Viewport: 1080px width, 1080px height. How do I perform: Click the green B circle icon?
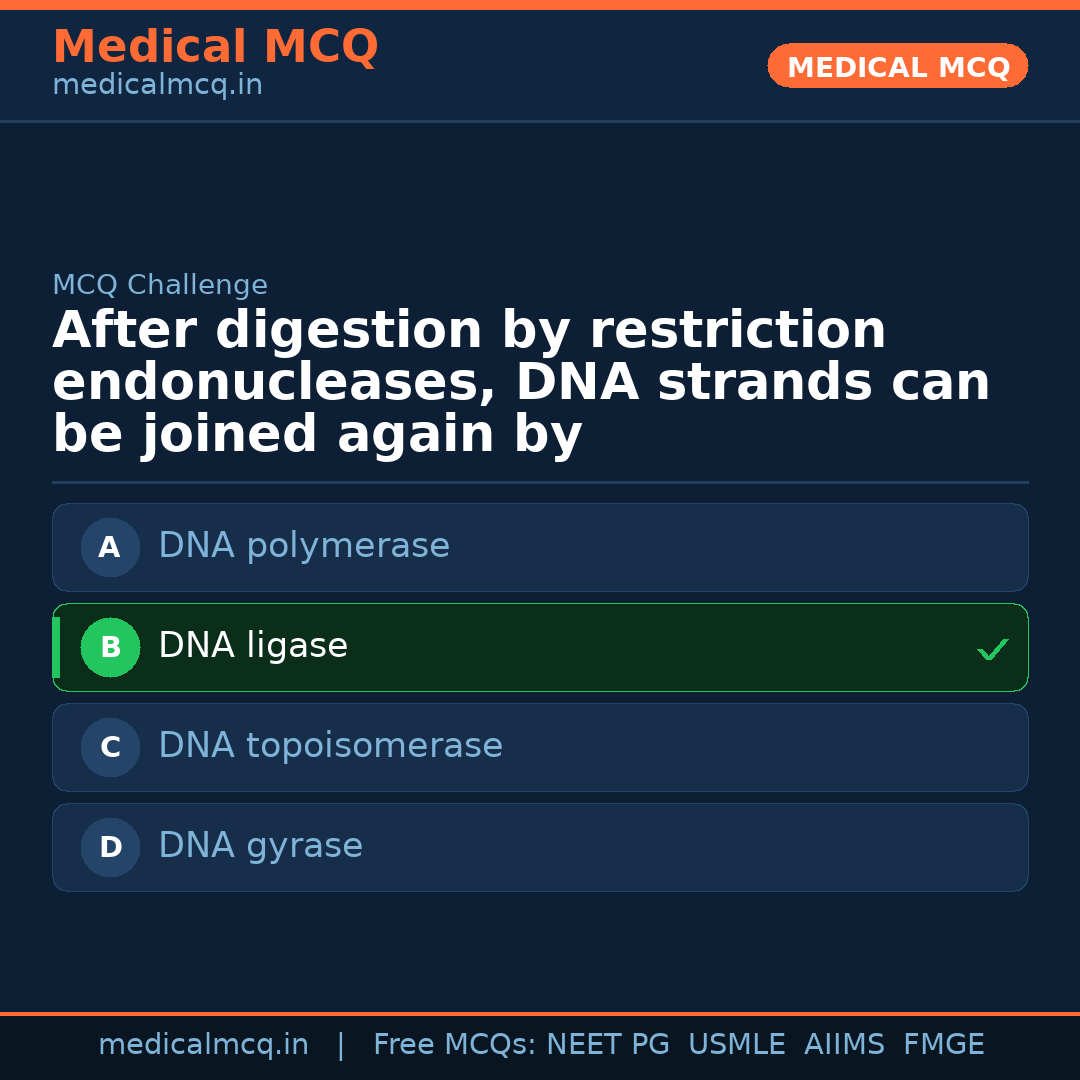pyautogui.click(x=110, y=647)
